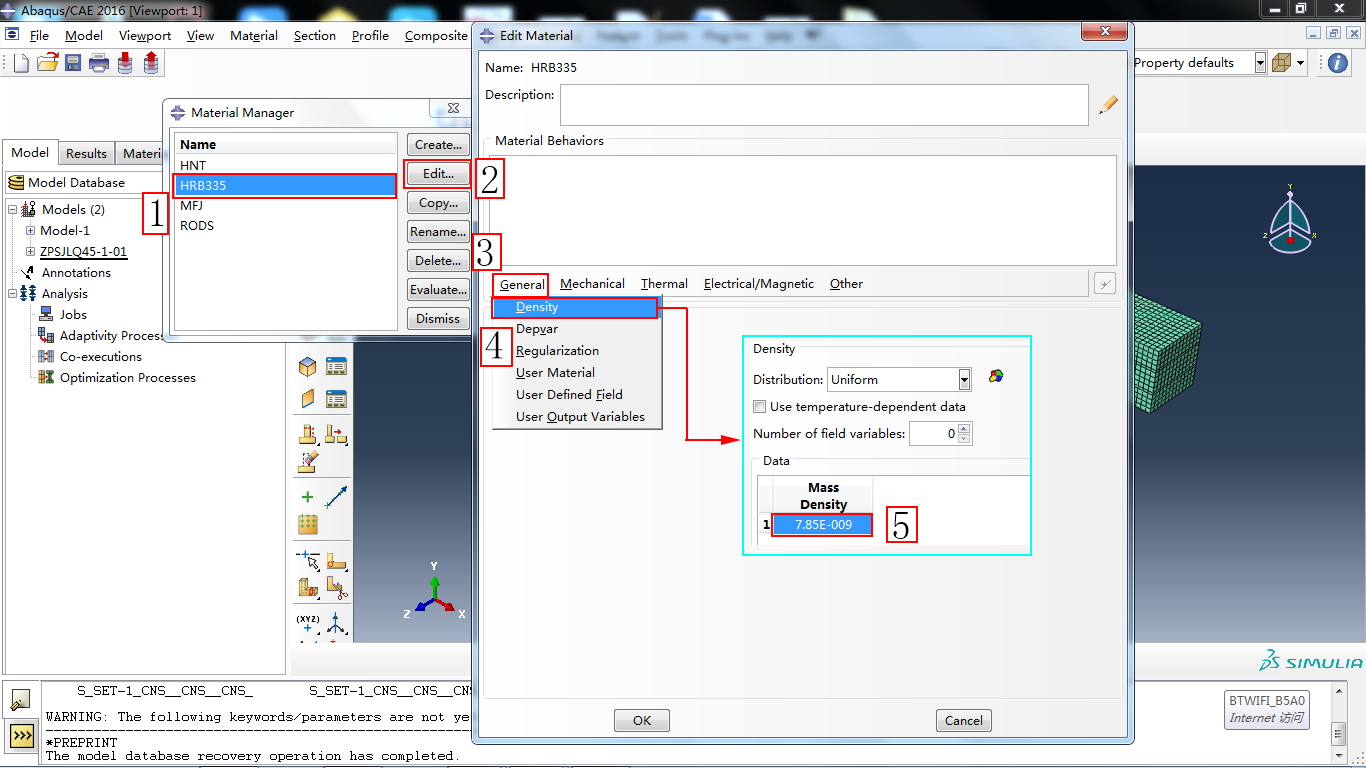Click the Partition Cell toolbox icon
The image size is (1366, 768).
pos(308,588)
